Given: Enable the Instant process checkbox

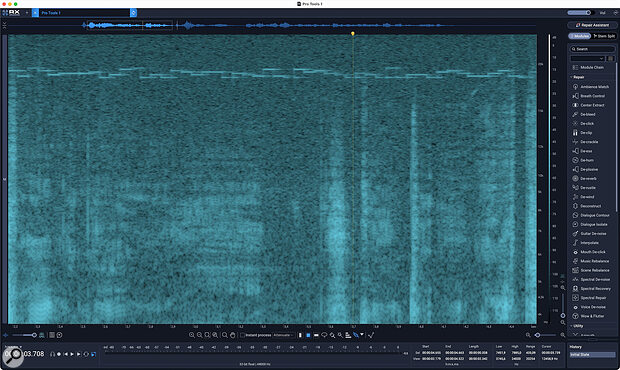Looking at the screenshot, I should pyautogui.click(x=242, y=335).
